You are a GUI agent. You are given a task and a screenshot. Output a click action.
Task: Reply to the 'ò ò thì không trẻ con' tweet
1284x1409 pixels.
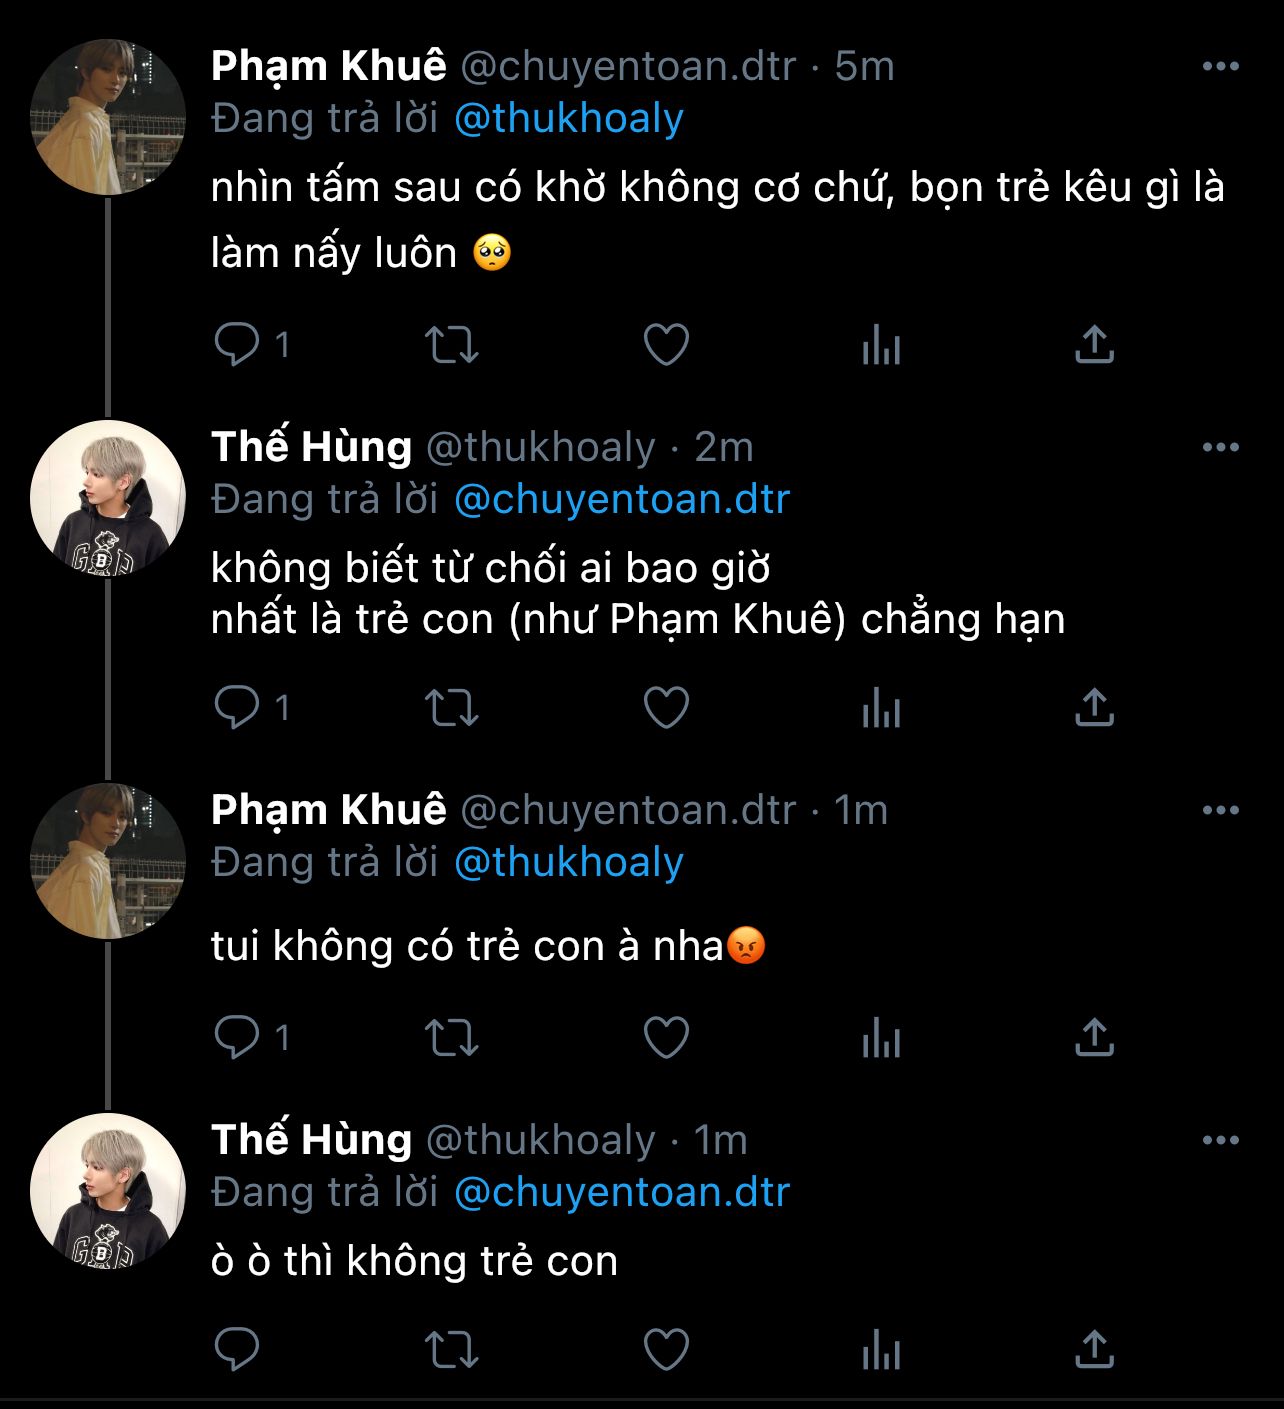238,1350
